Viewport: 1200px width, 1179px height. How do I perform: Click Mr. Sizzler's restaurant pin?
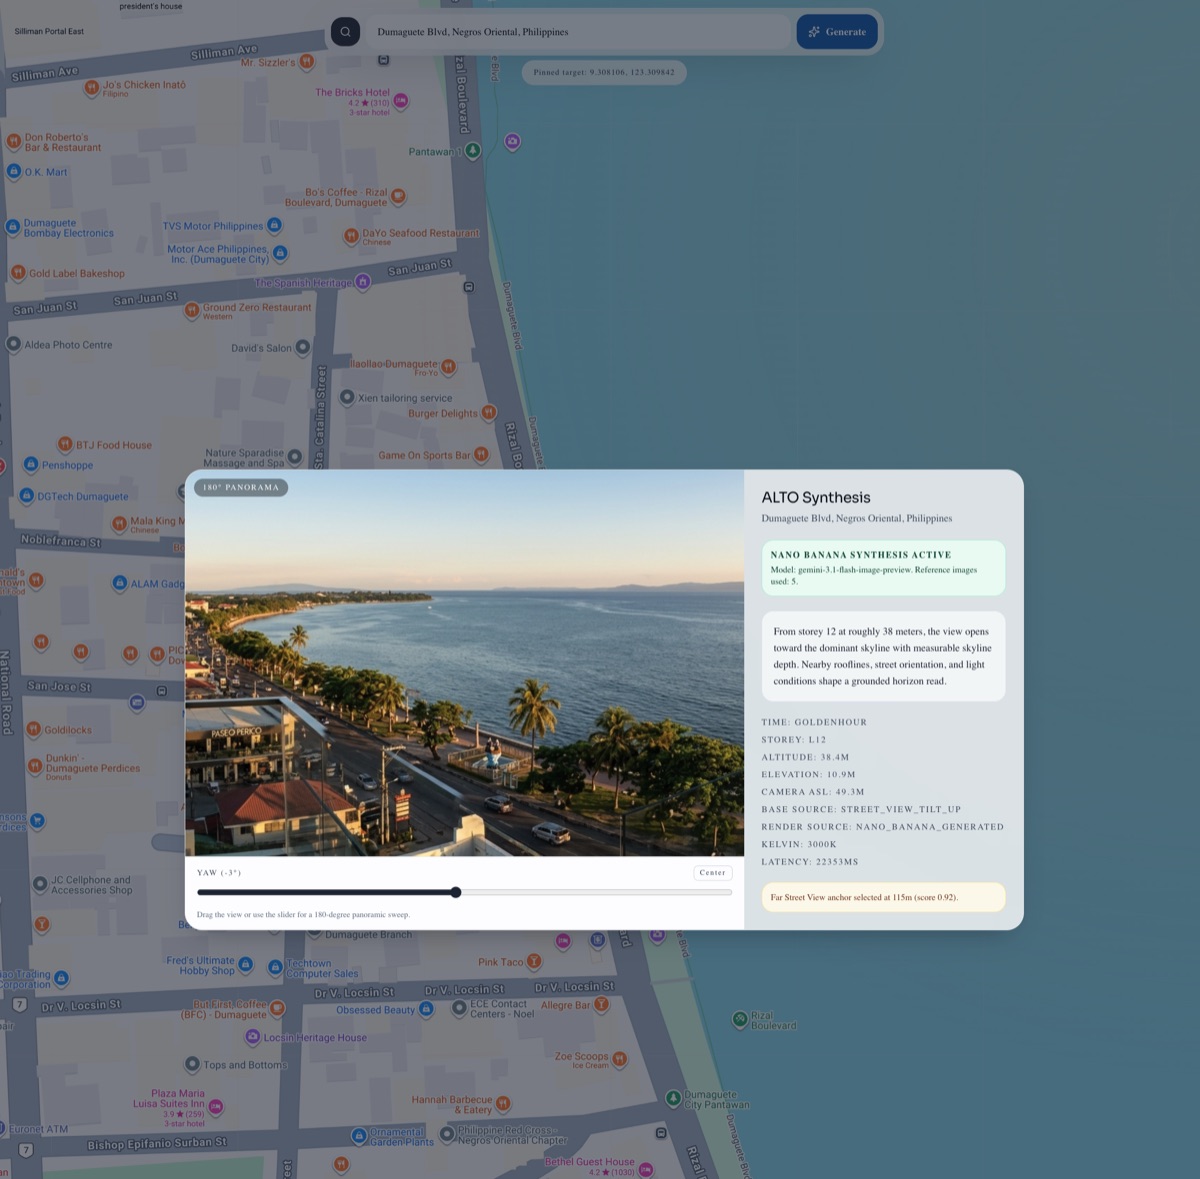307,62
